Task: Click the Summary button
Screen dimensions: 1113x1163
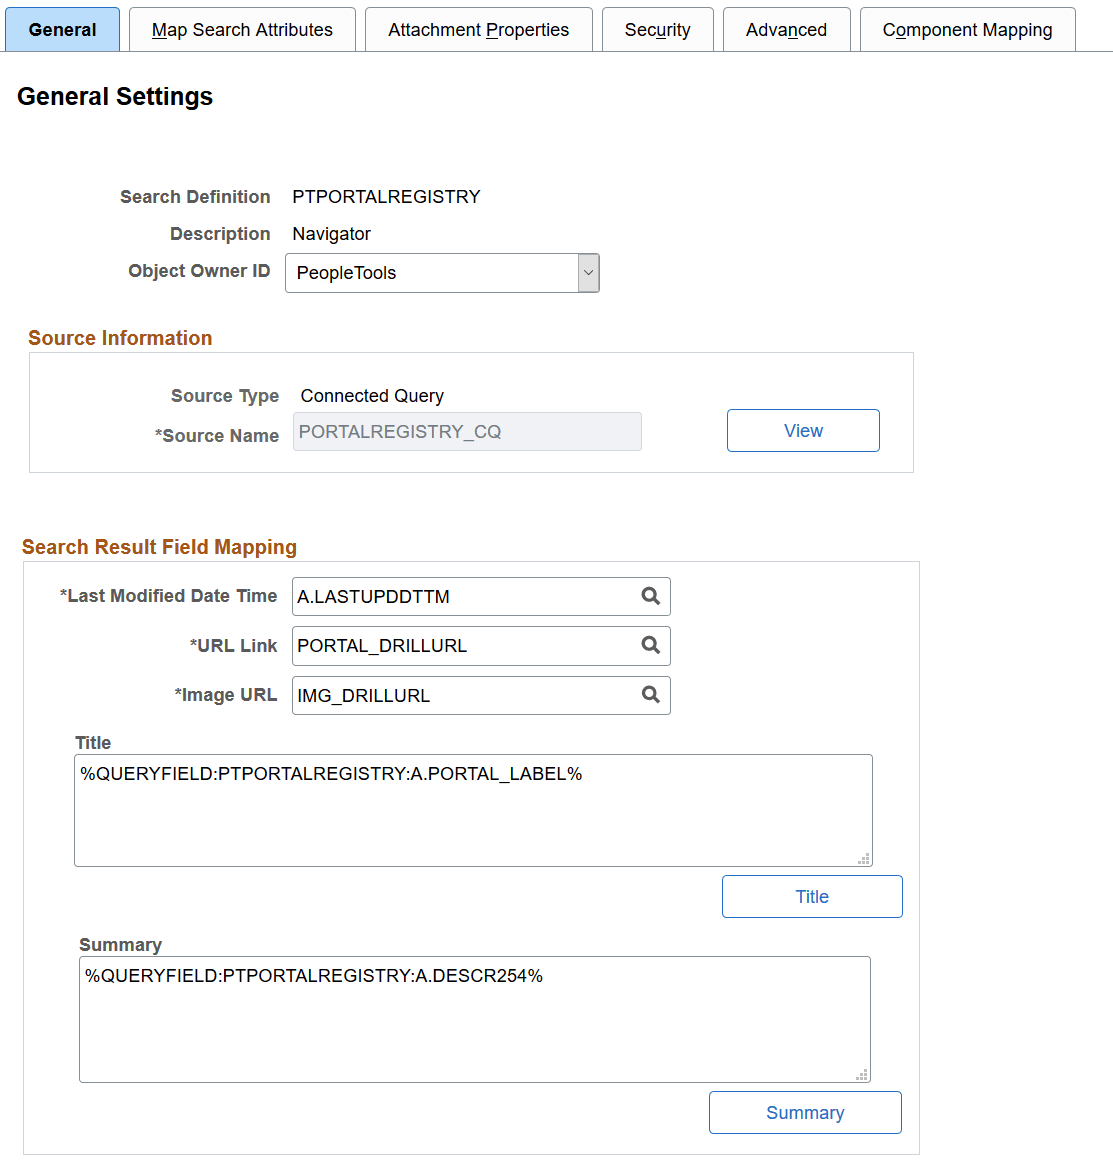Action: pyautogui.click(x=805, y=1112)
